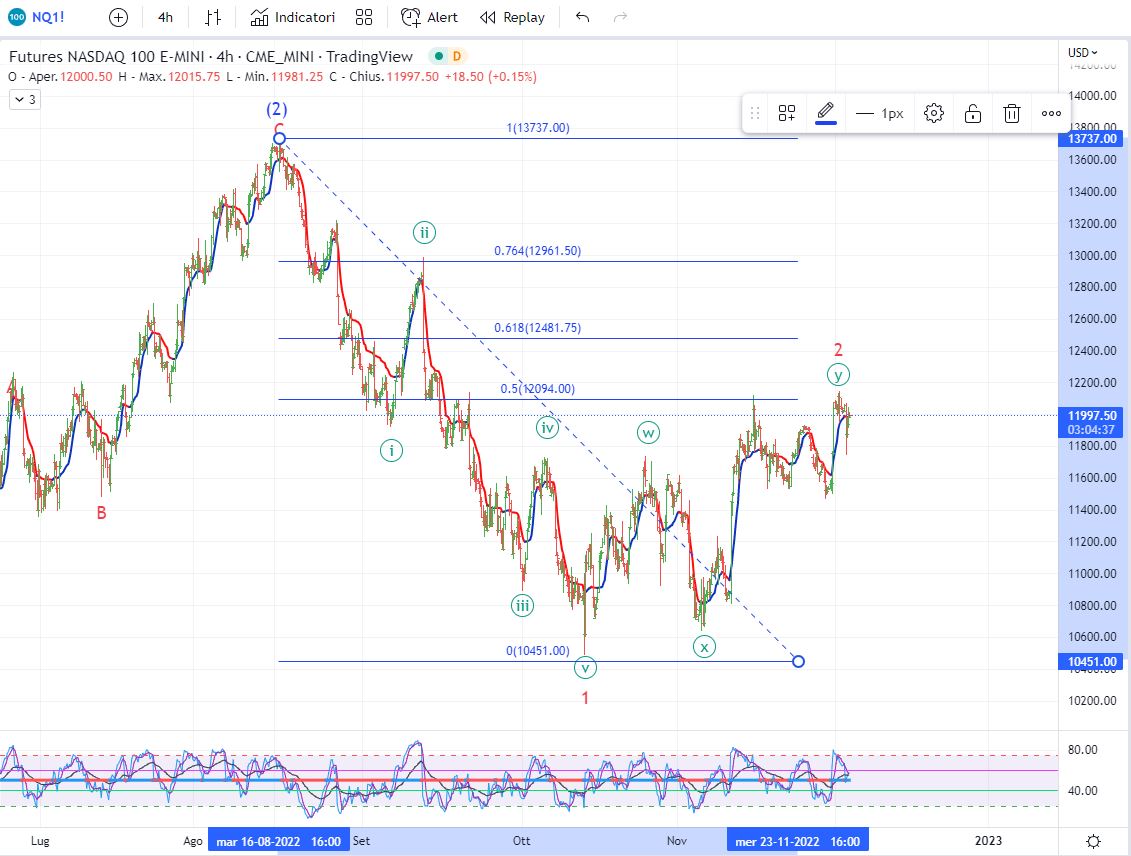Click the 13737.00 price axis label
This screenshot has width=1131, height=856.
[x=1093, y=138]
